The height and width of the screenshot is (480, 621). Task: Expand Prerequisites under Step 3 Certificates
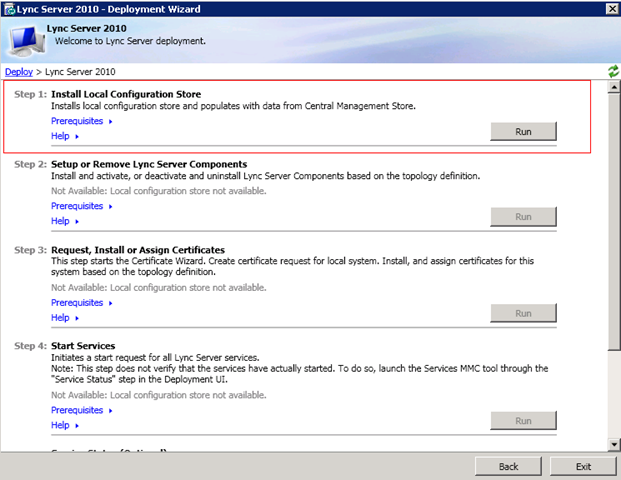(x=82, y=303)
